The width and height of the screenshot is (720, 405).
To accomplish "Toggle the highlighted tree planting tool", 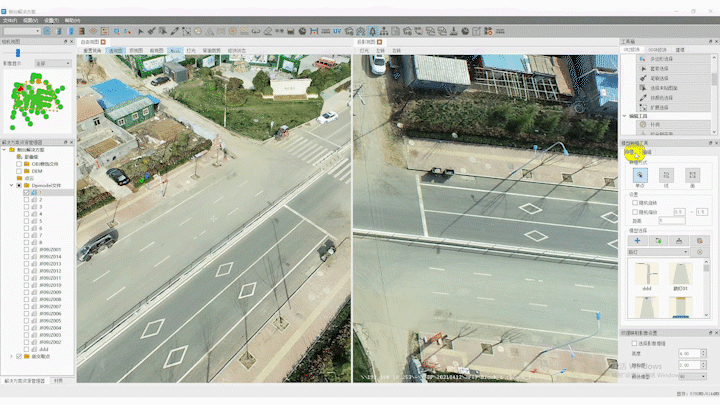I will click(372, 31).
